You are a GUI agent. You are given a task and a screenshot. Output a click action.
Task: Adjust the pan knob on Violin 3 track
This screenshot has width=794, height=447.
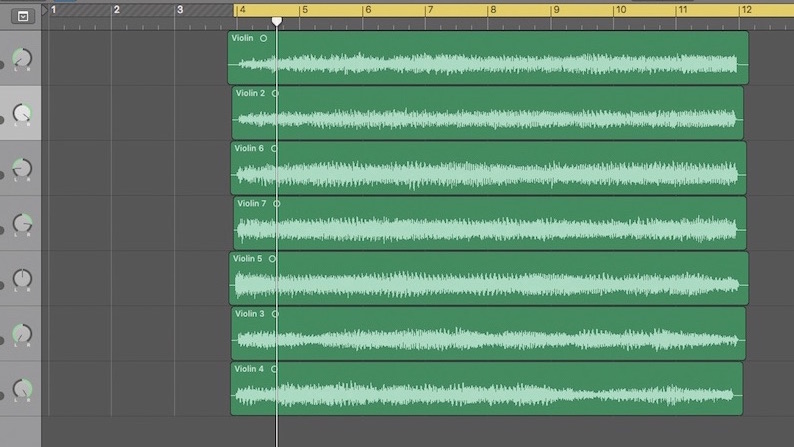coord(22,334)
